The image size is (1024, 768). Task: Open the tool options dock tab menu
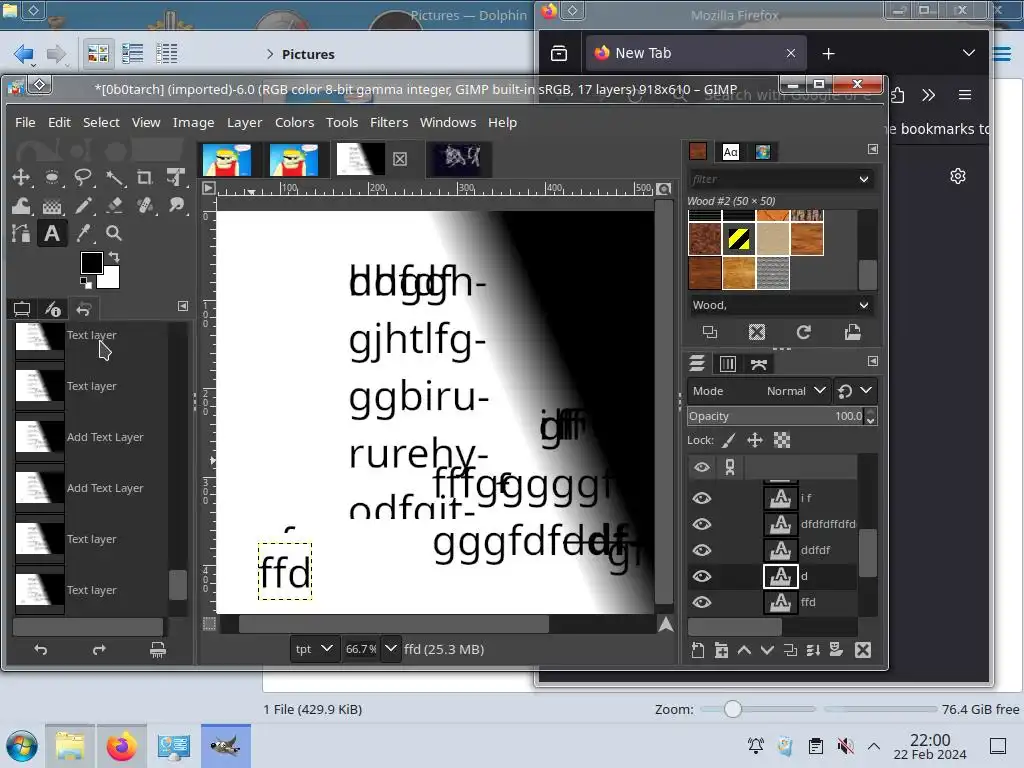point(183,306)
